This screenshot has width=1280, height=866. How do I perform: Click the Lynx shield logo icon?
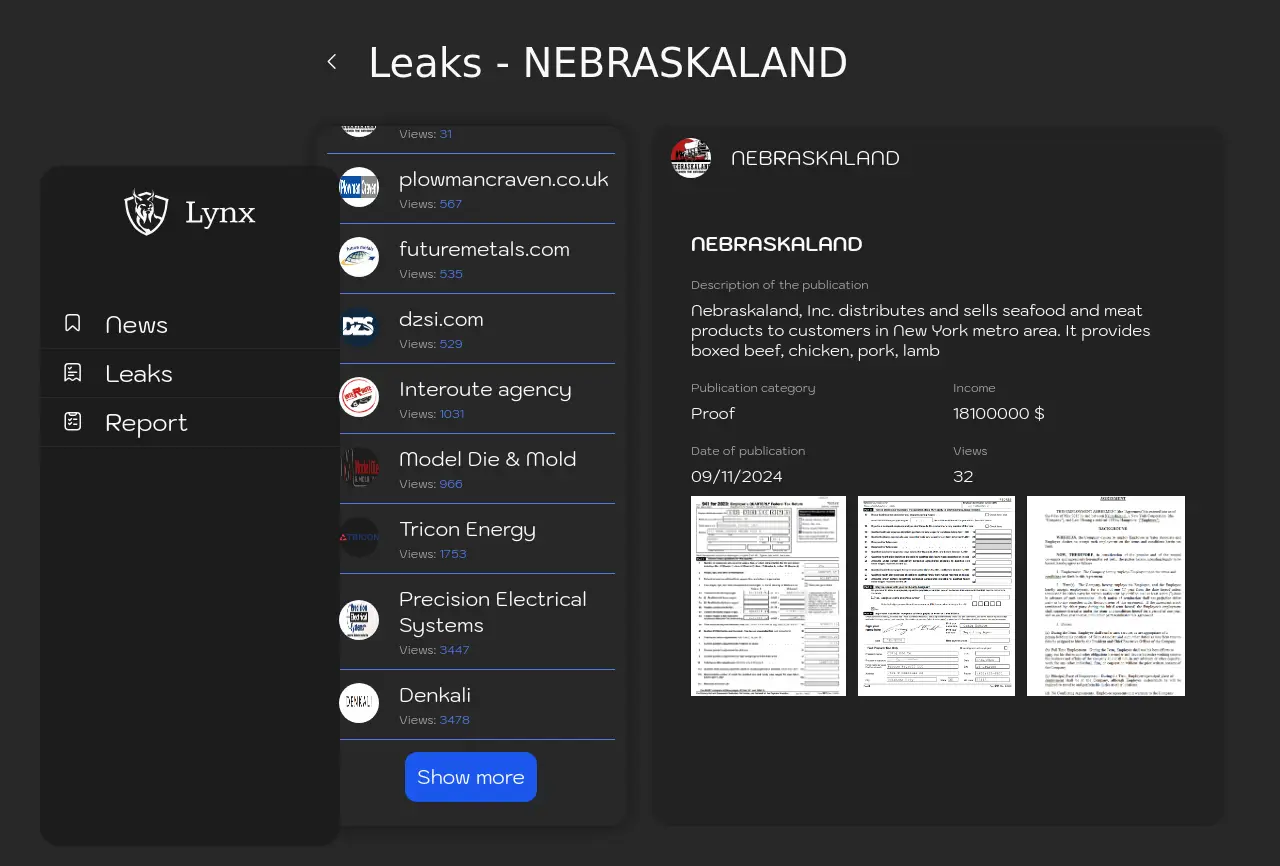coord(146,212)
